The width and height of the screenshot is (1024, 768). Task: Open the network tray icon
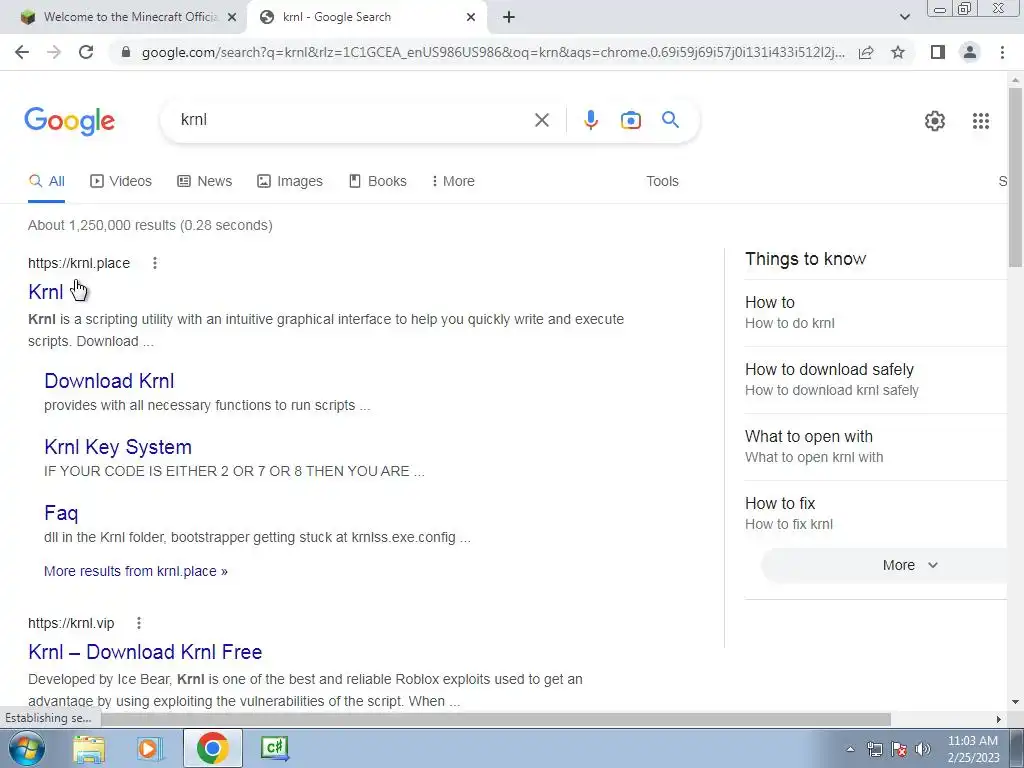coord(875,749)
